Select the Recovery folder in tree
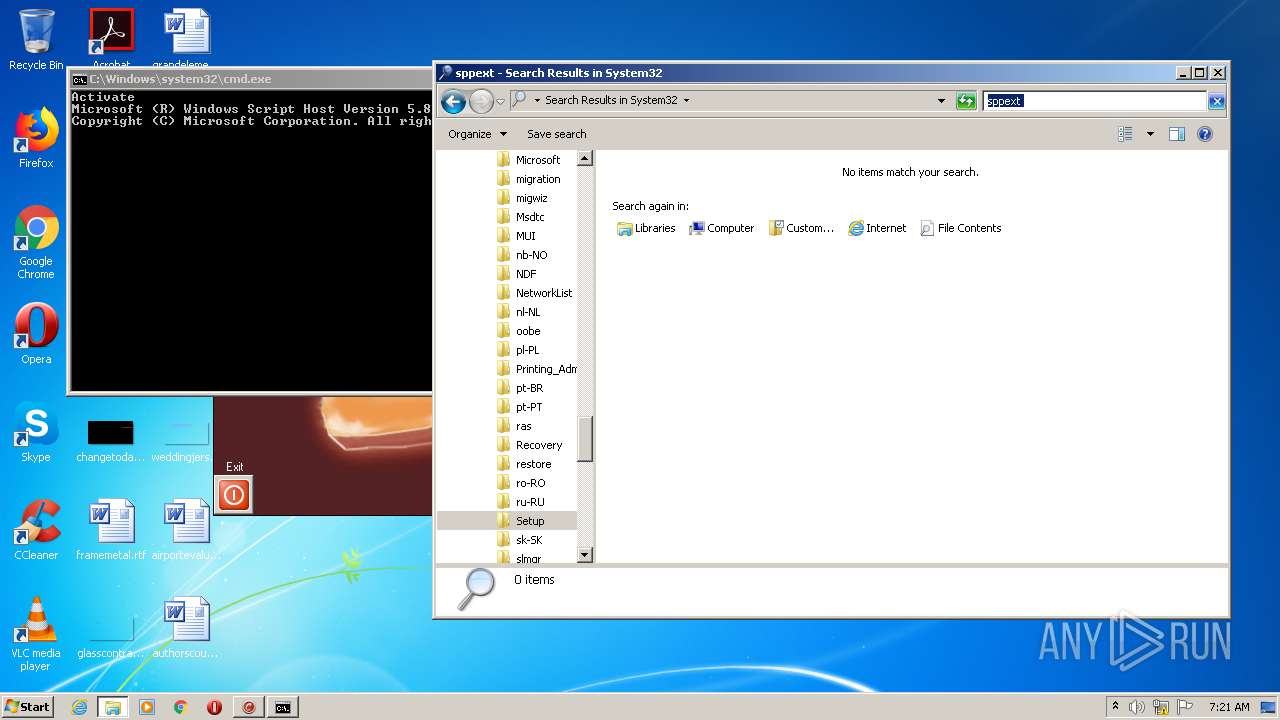 point(536,445)
